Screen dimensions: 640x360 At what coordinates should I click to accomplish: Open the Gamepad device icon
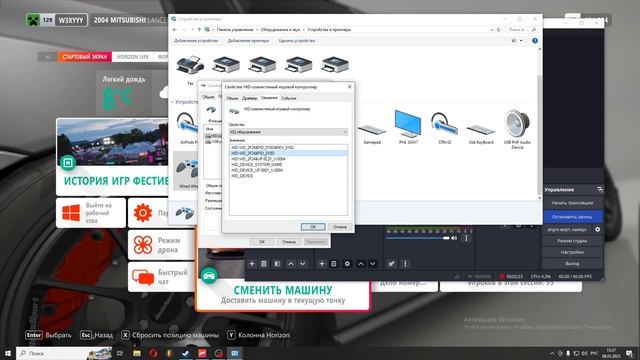[x=371, y=130]
